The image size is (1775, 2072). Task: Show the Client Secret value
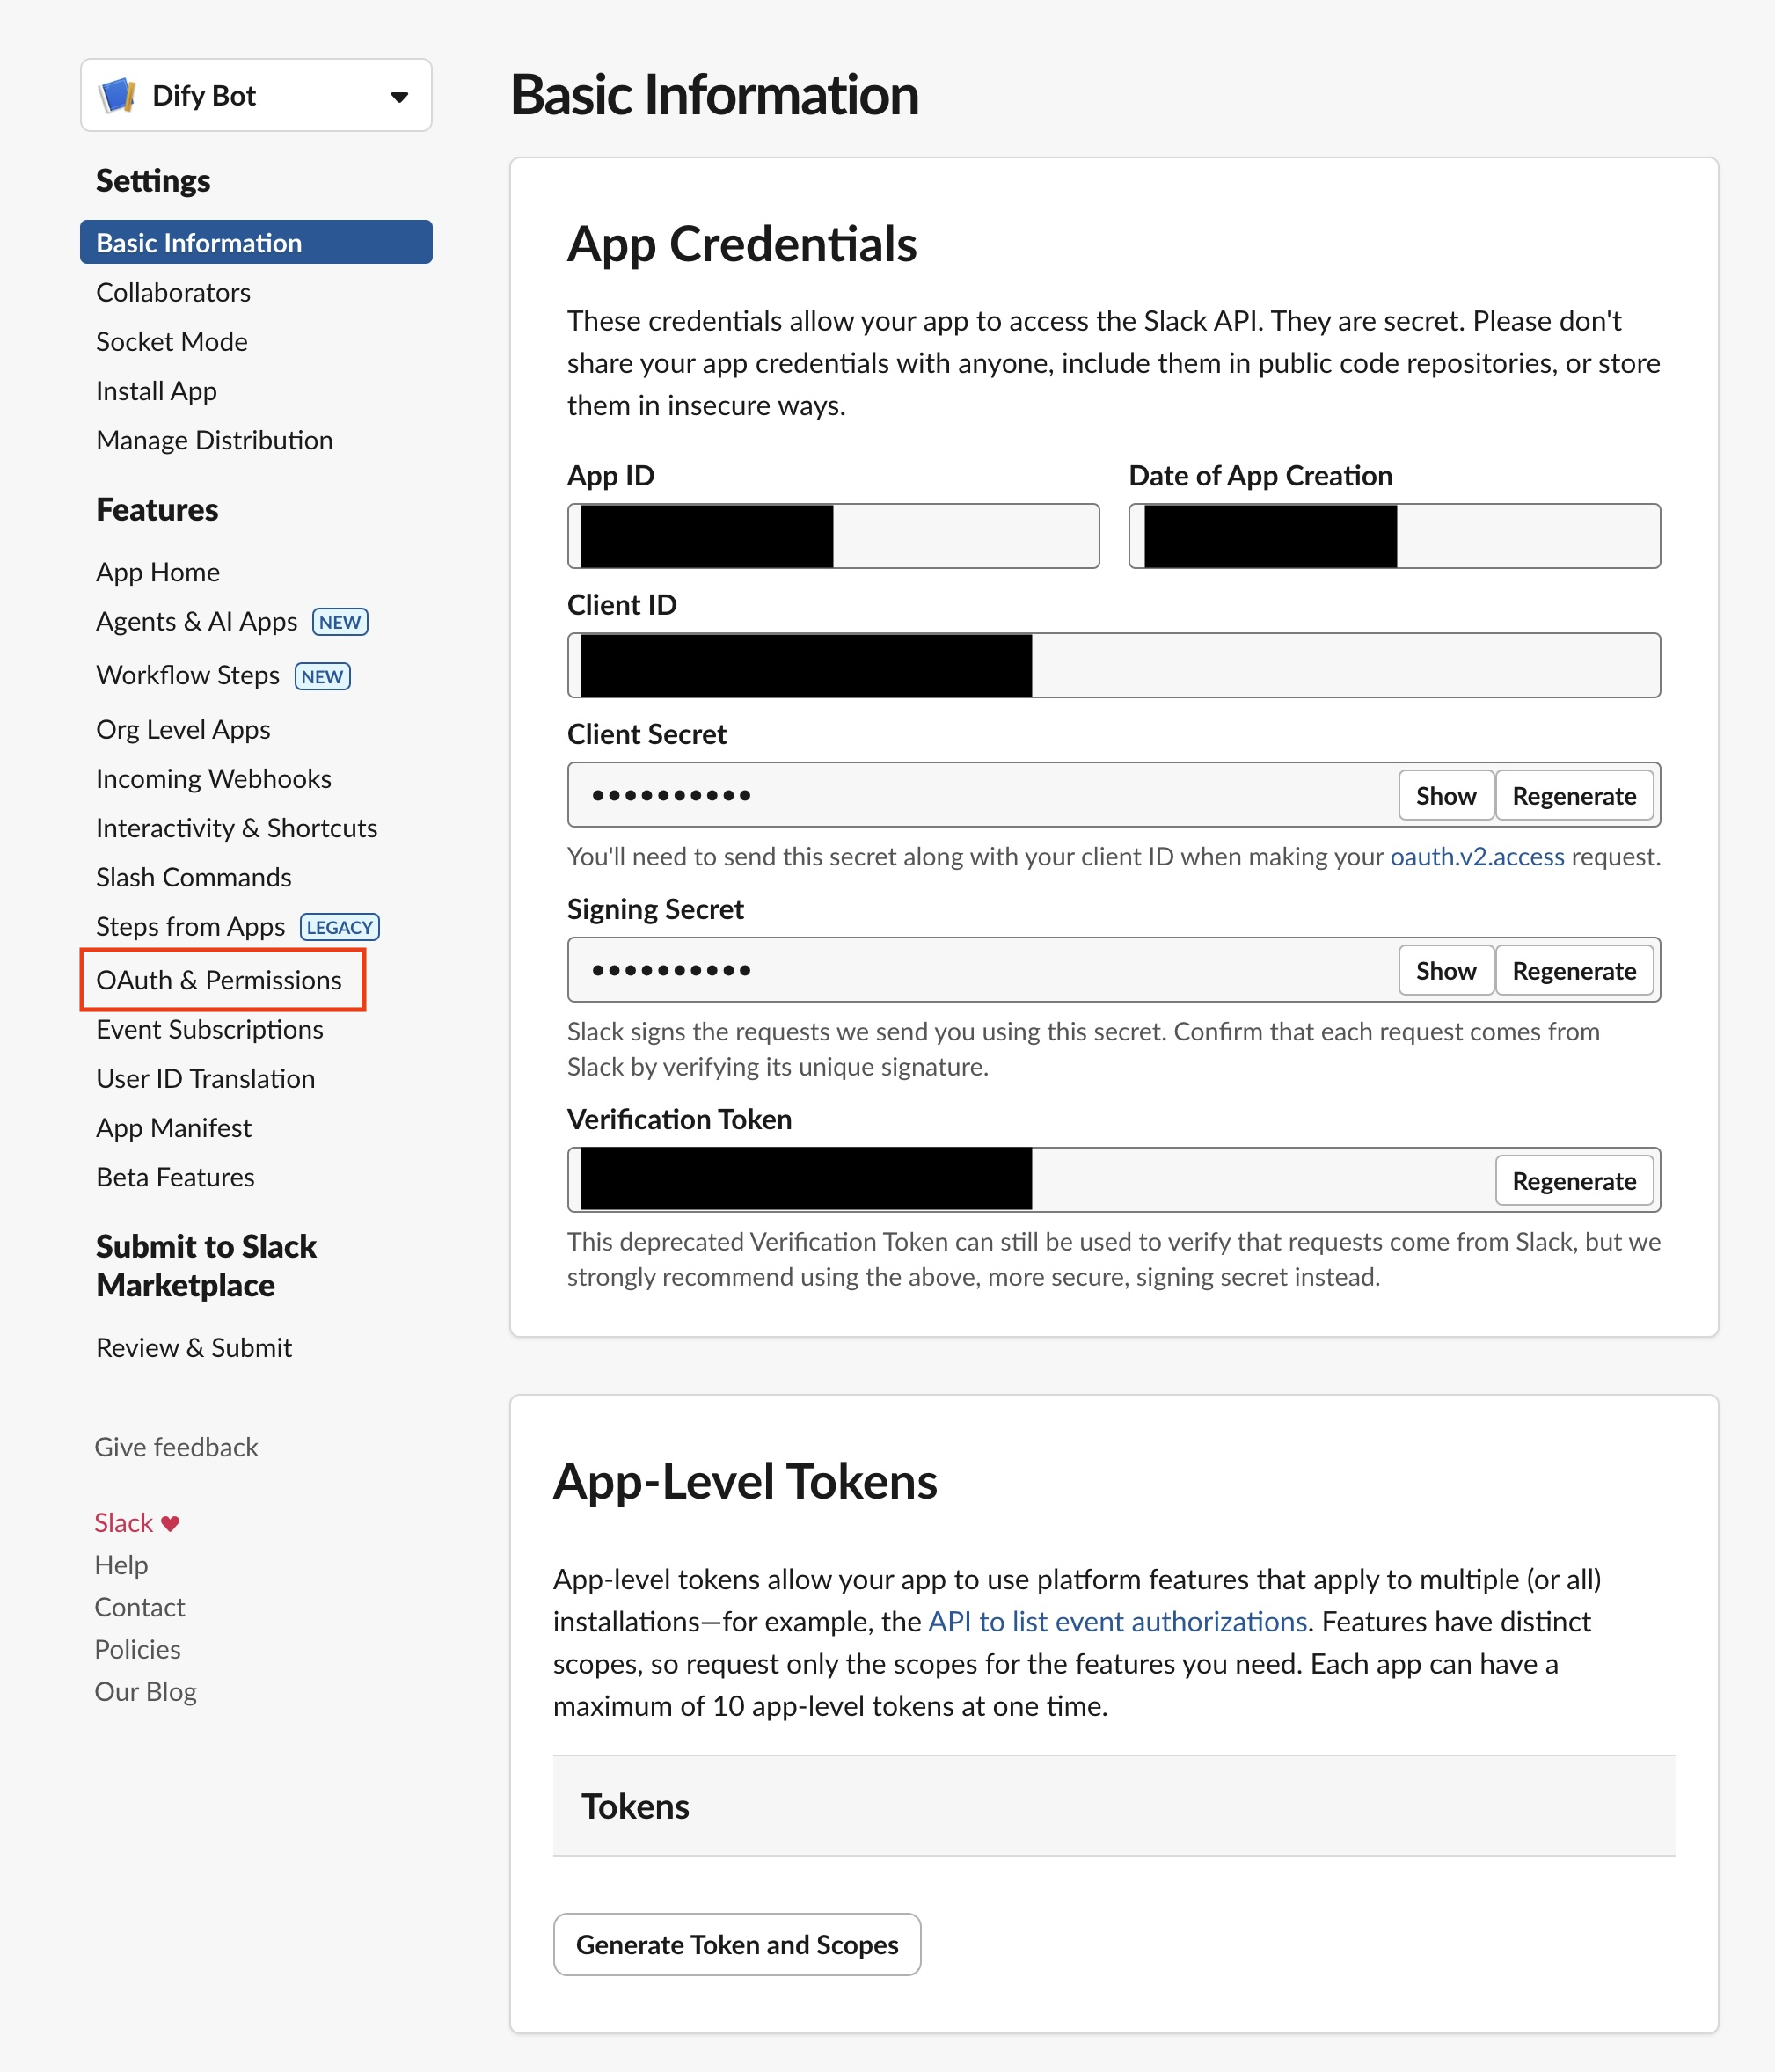[1445, 796]
